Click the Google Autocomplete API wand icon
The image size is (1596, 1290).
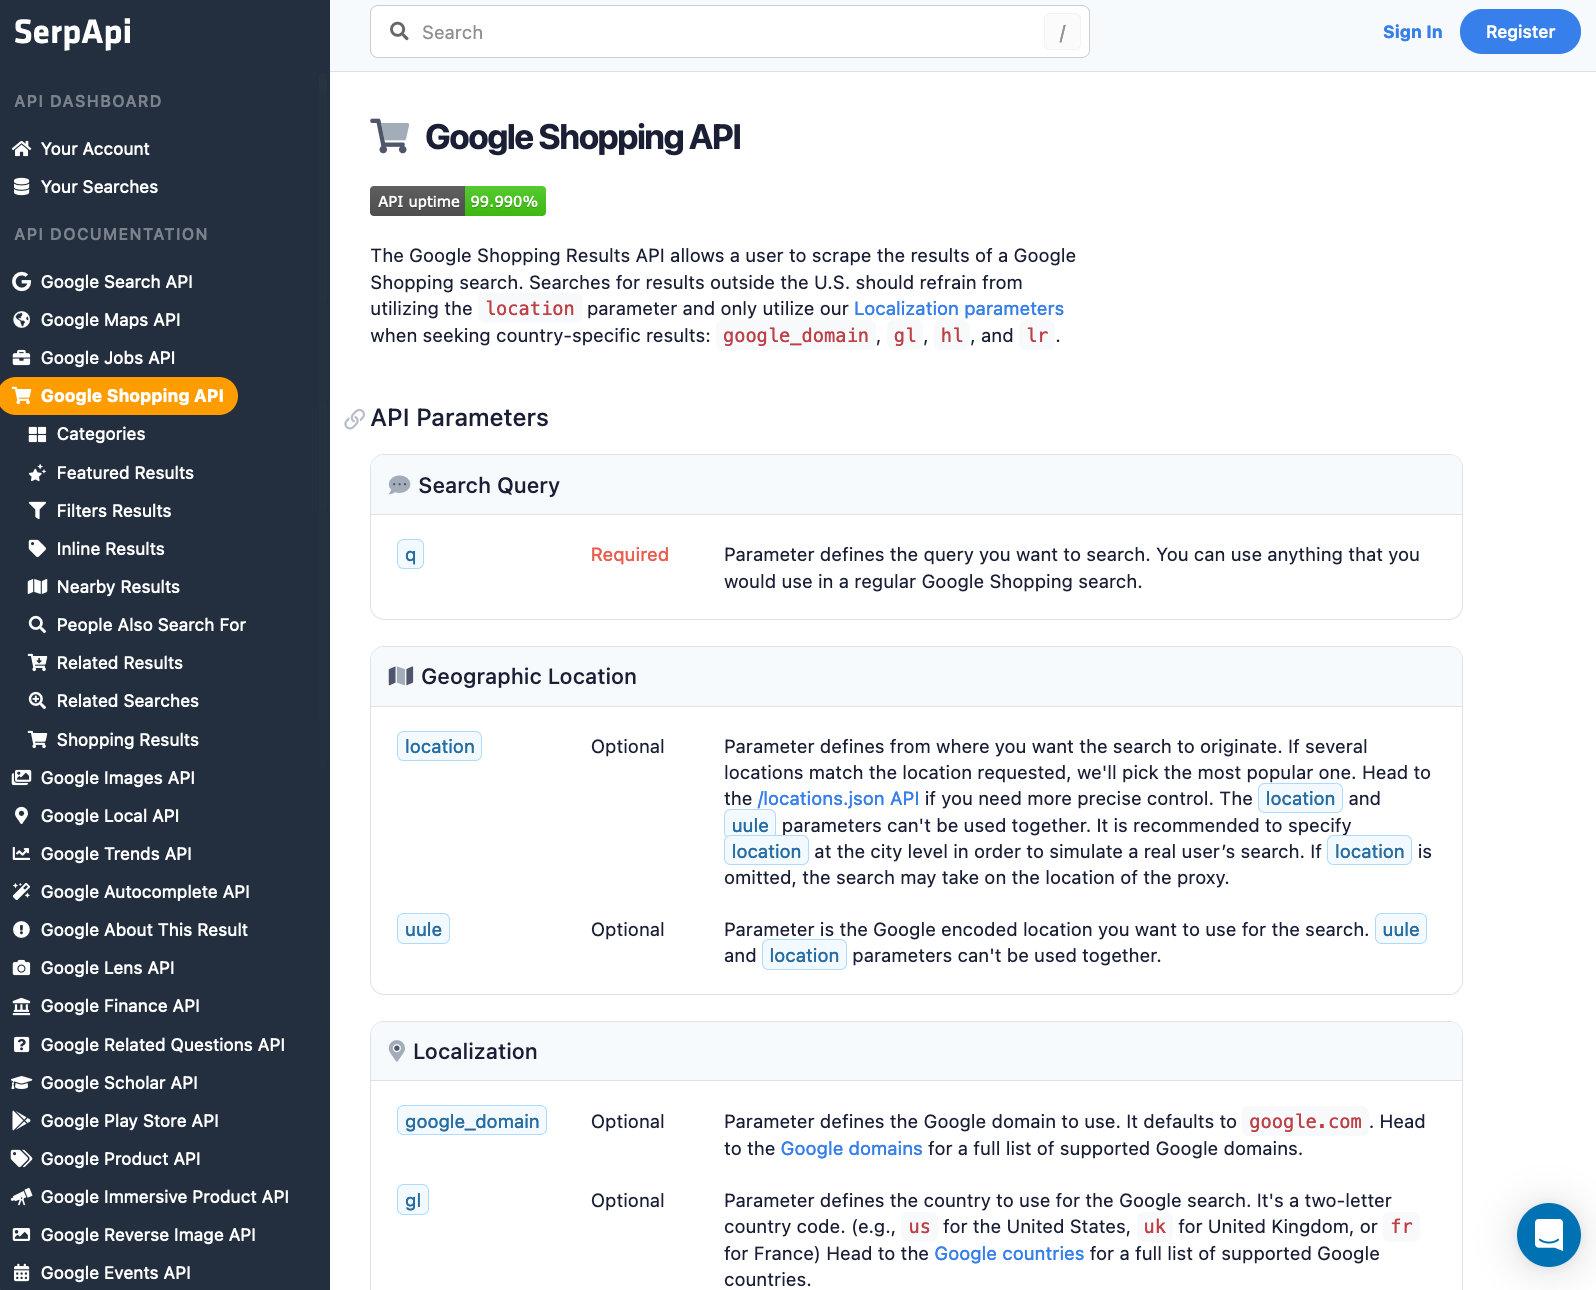pyautogui.click(x=22, y=892)
